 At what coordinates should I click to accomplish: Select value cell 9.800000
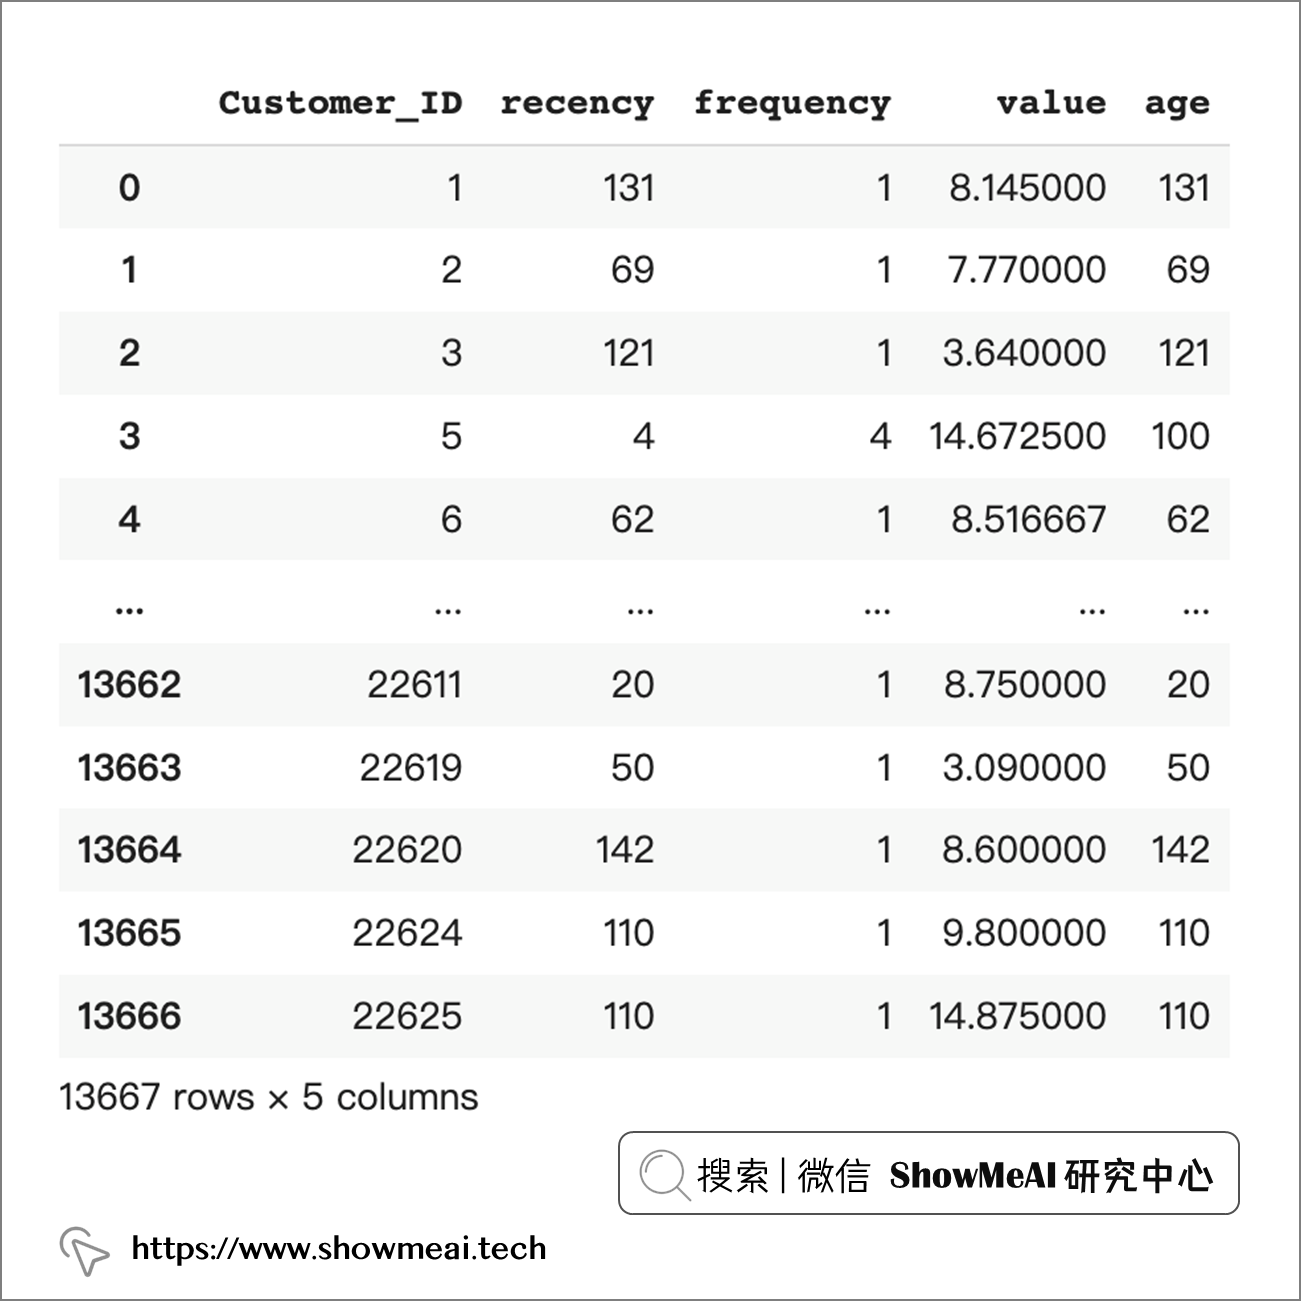coord(1024,933)
